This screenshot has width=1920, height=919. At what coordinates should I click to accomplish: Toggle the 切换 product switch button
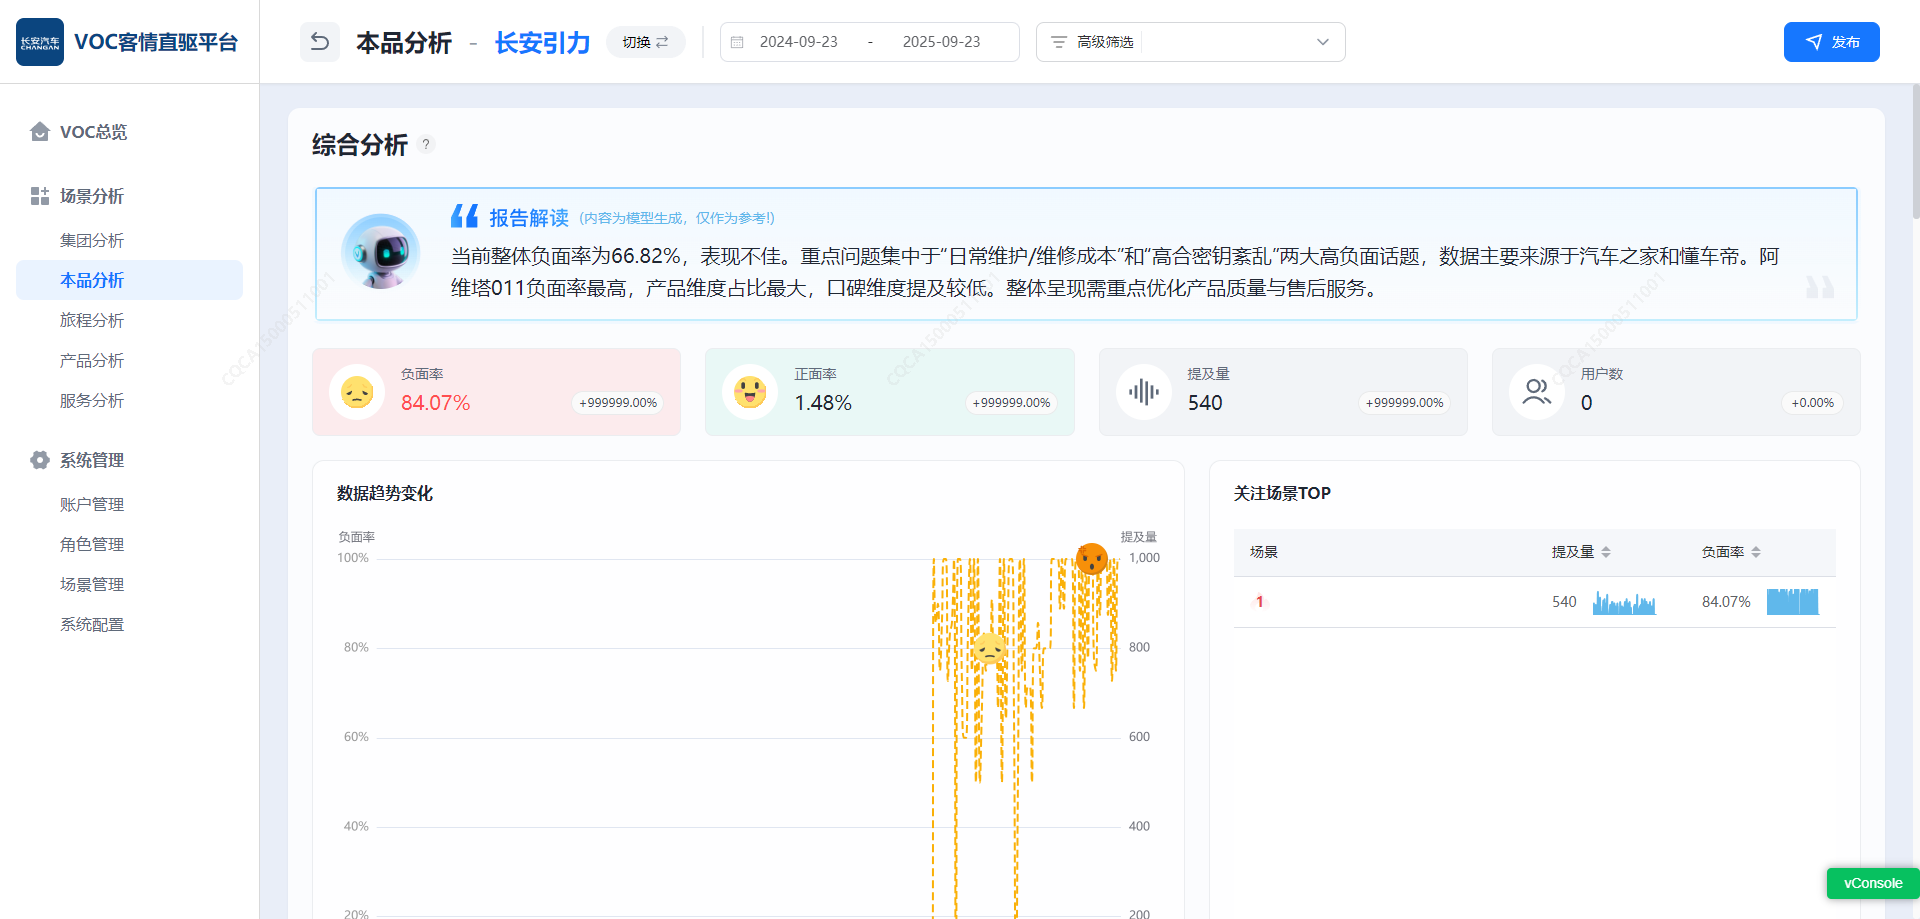click(x=645, y=42)
